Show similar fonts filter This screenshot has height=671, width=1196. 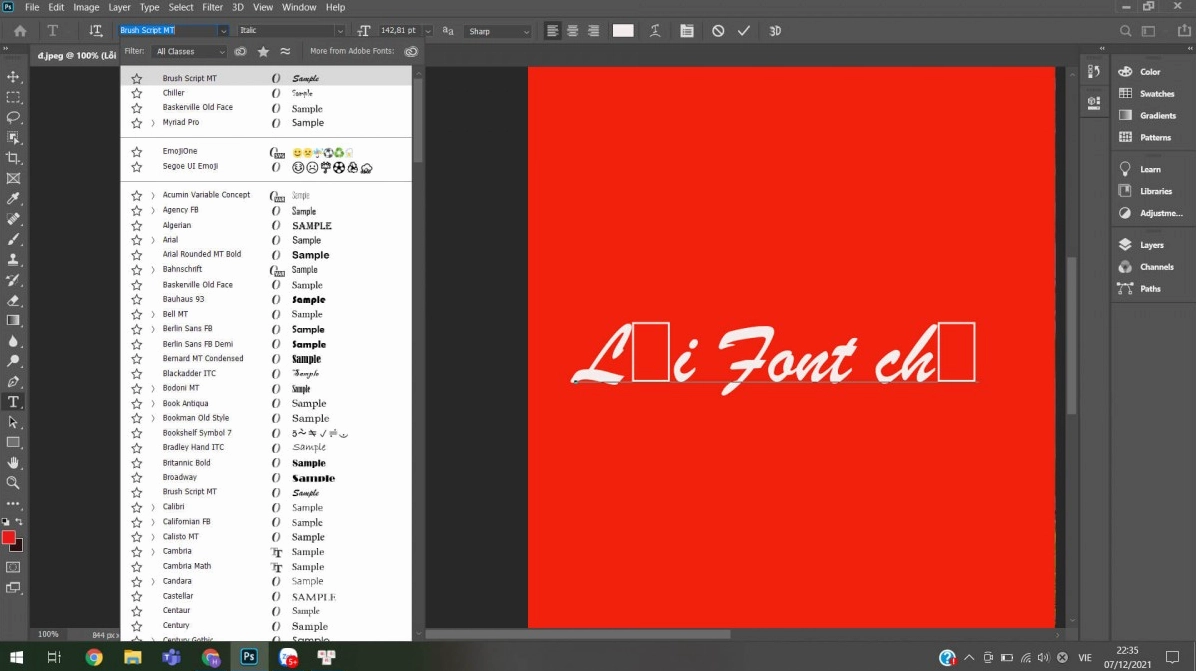point(285,52)
